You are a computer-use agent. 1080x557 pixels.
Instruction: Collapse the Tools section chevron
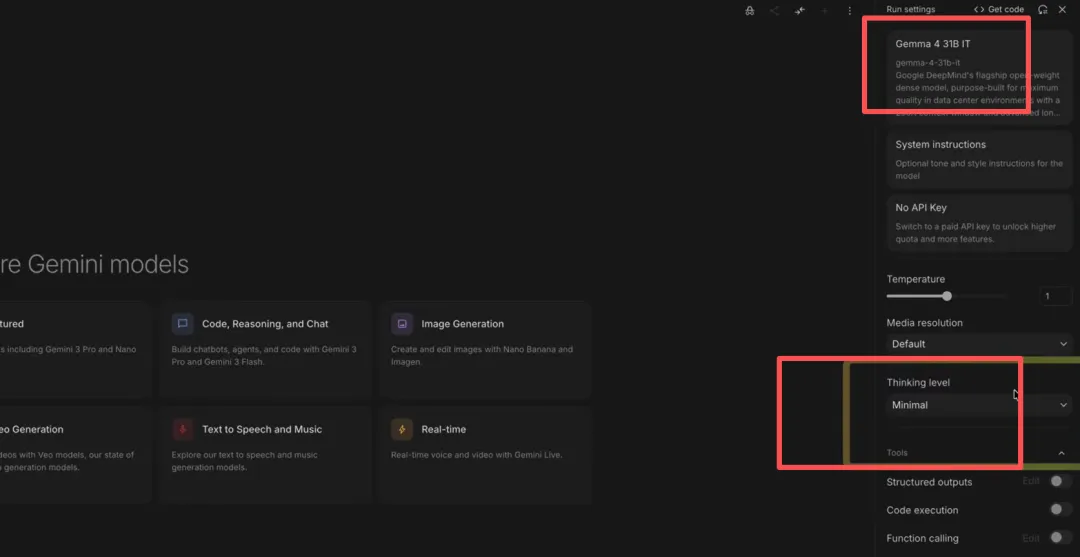1061,453
